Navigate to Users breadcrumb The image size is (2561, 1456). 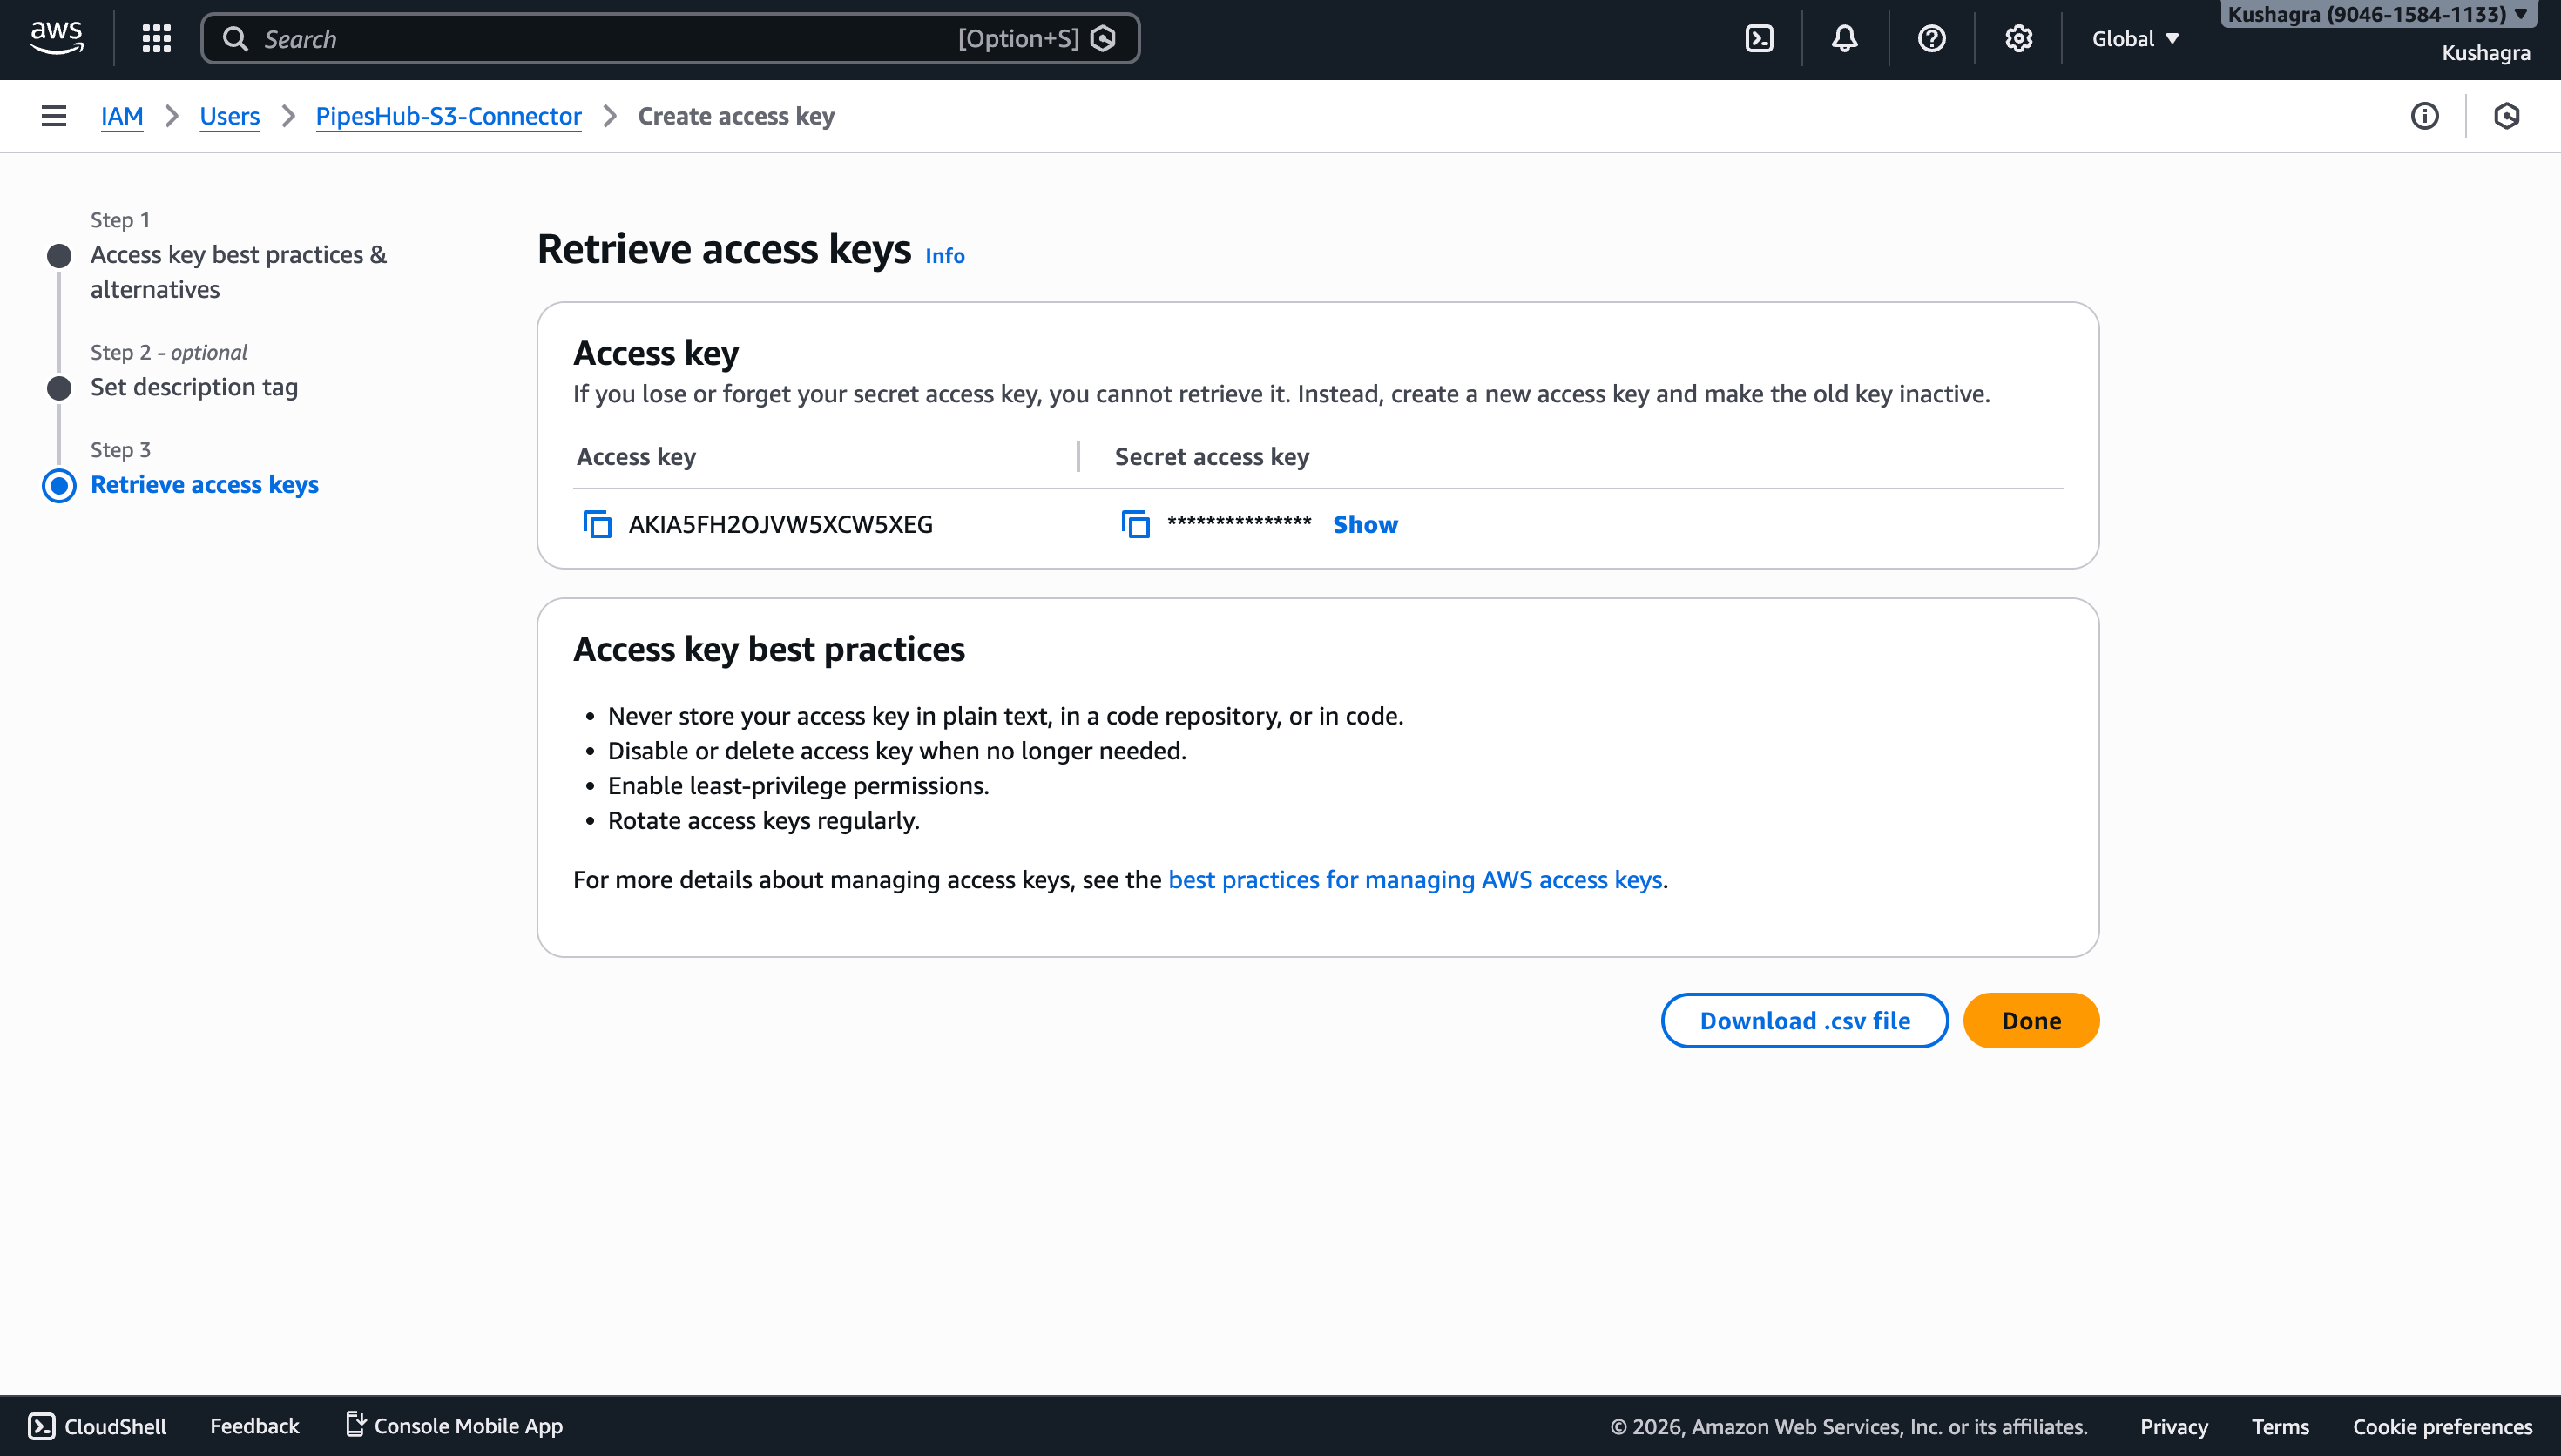[x=230, y=116]
